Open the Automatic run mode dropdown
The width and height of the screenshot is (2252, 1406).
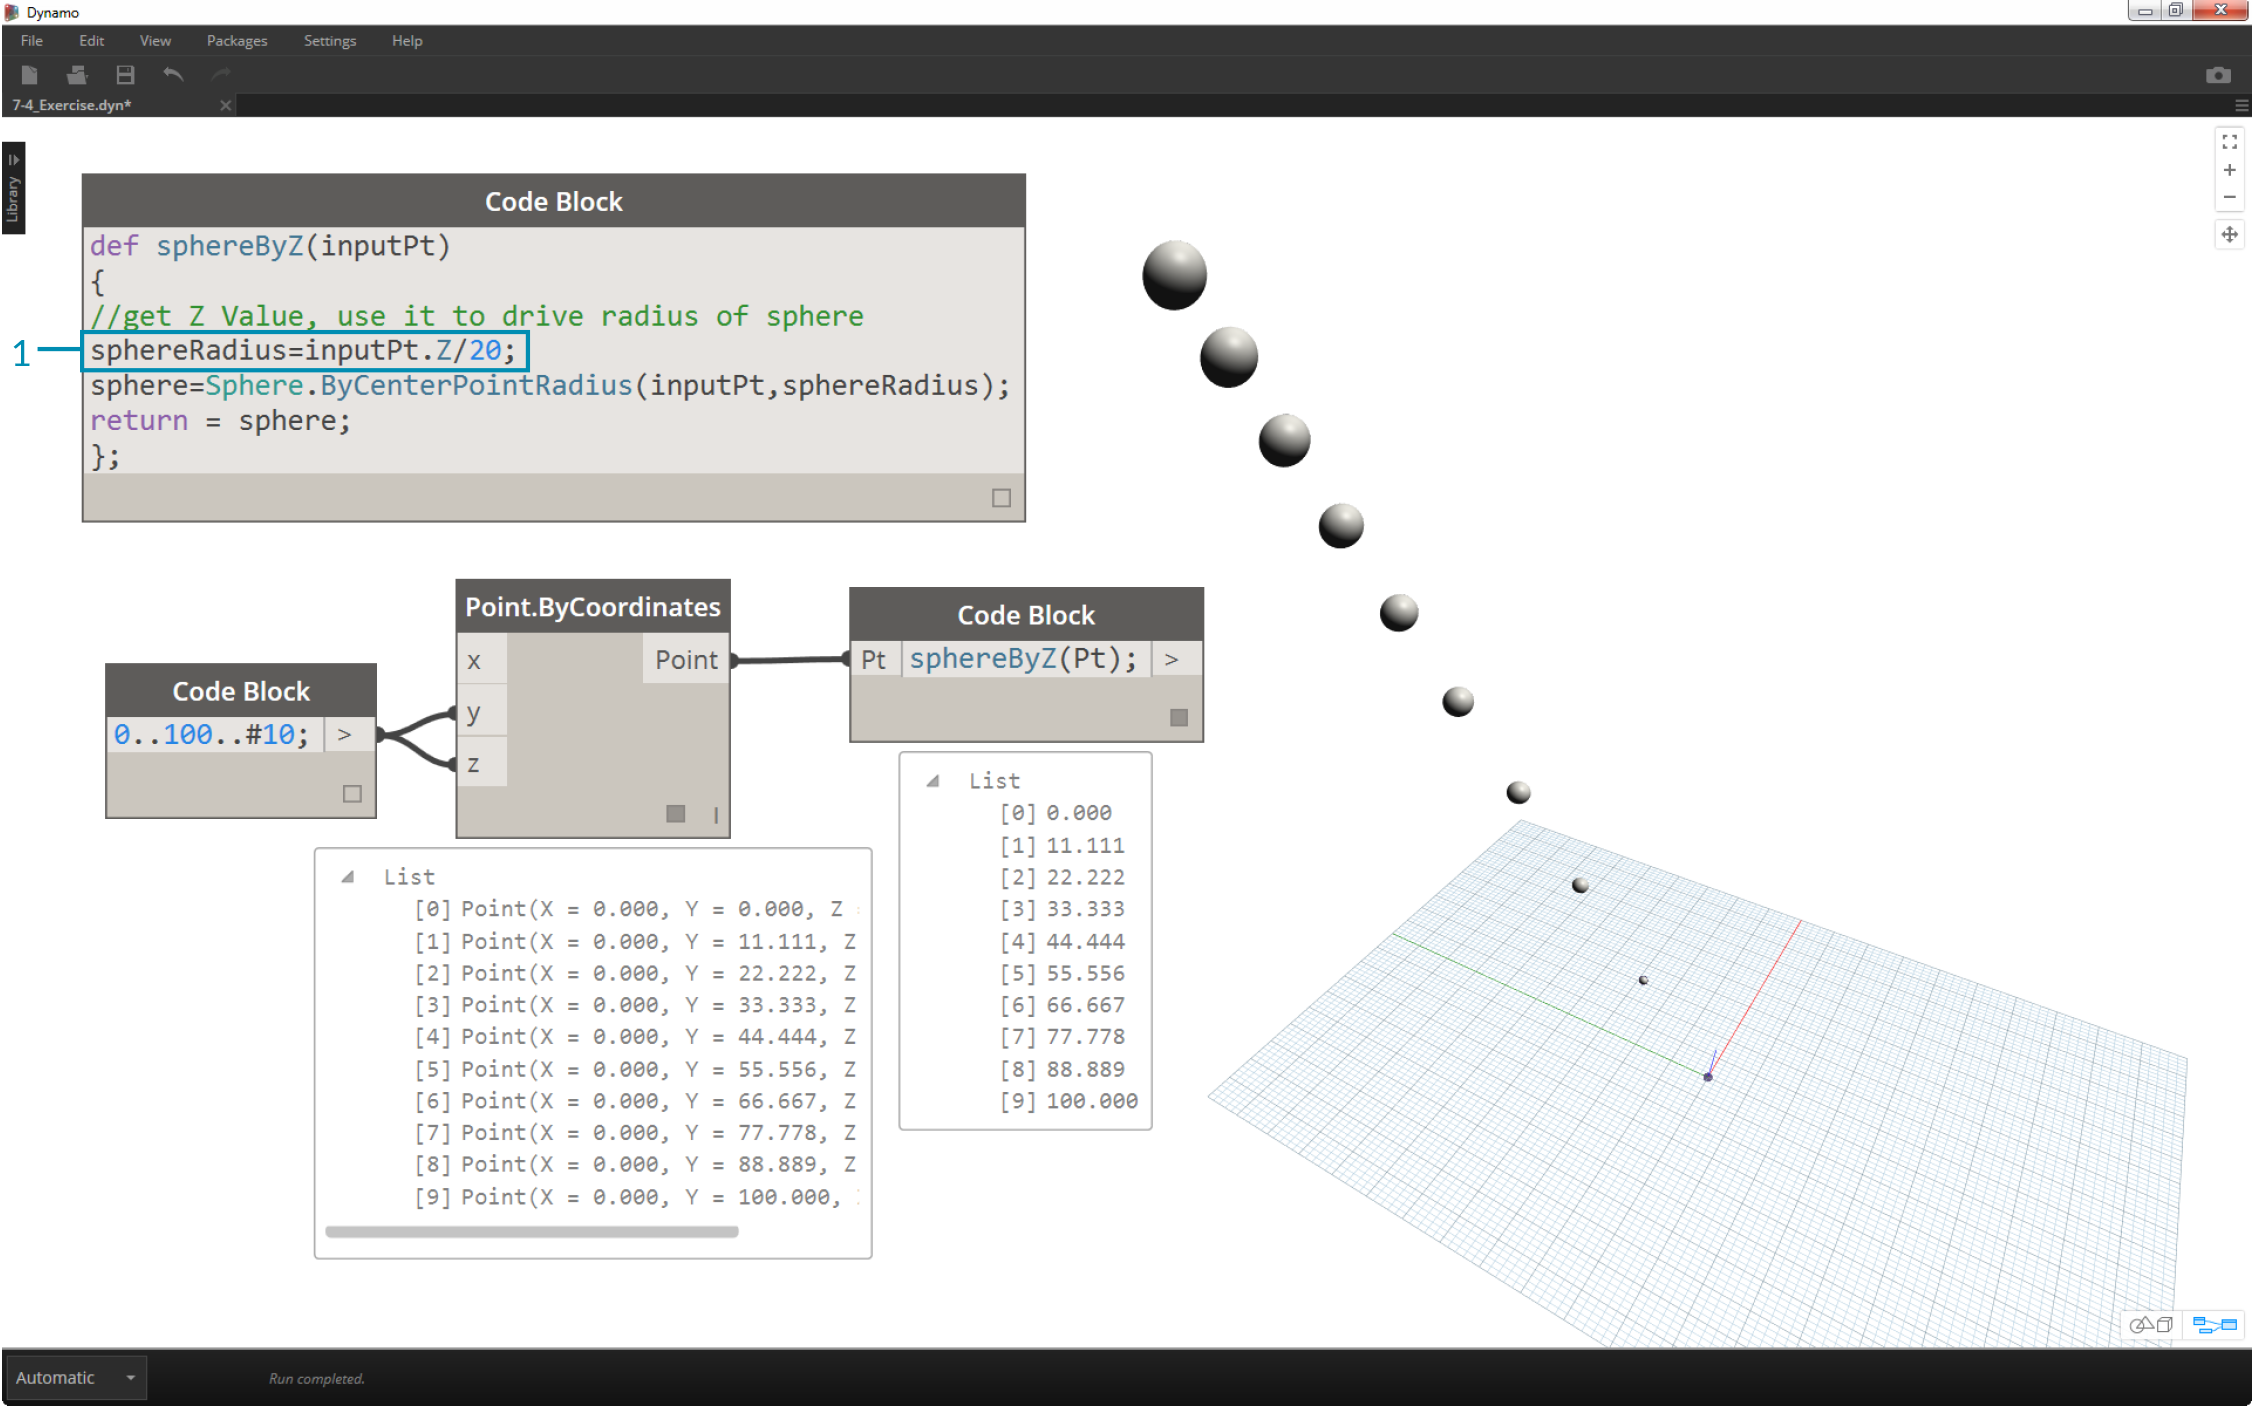(x=75, y=1378)
